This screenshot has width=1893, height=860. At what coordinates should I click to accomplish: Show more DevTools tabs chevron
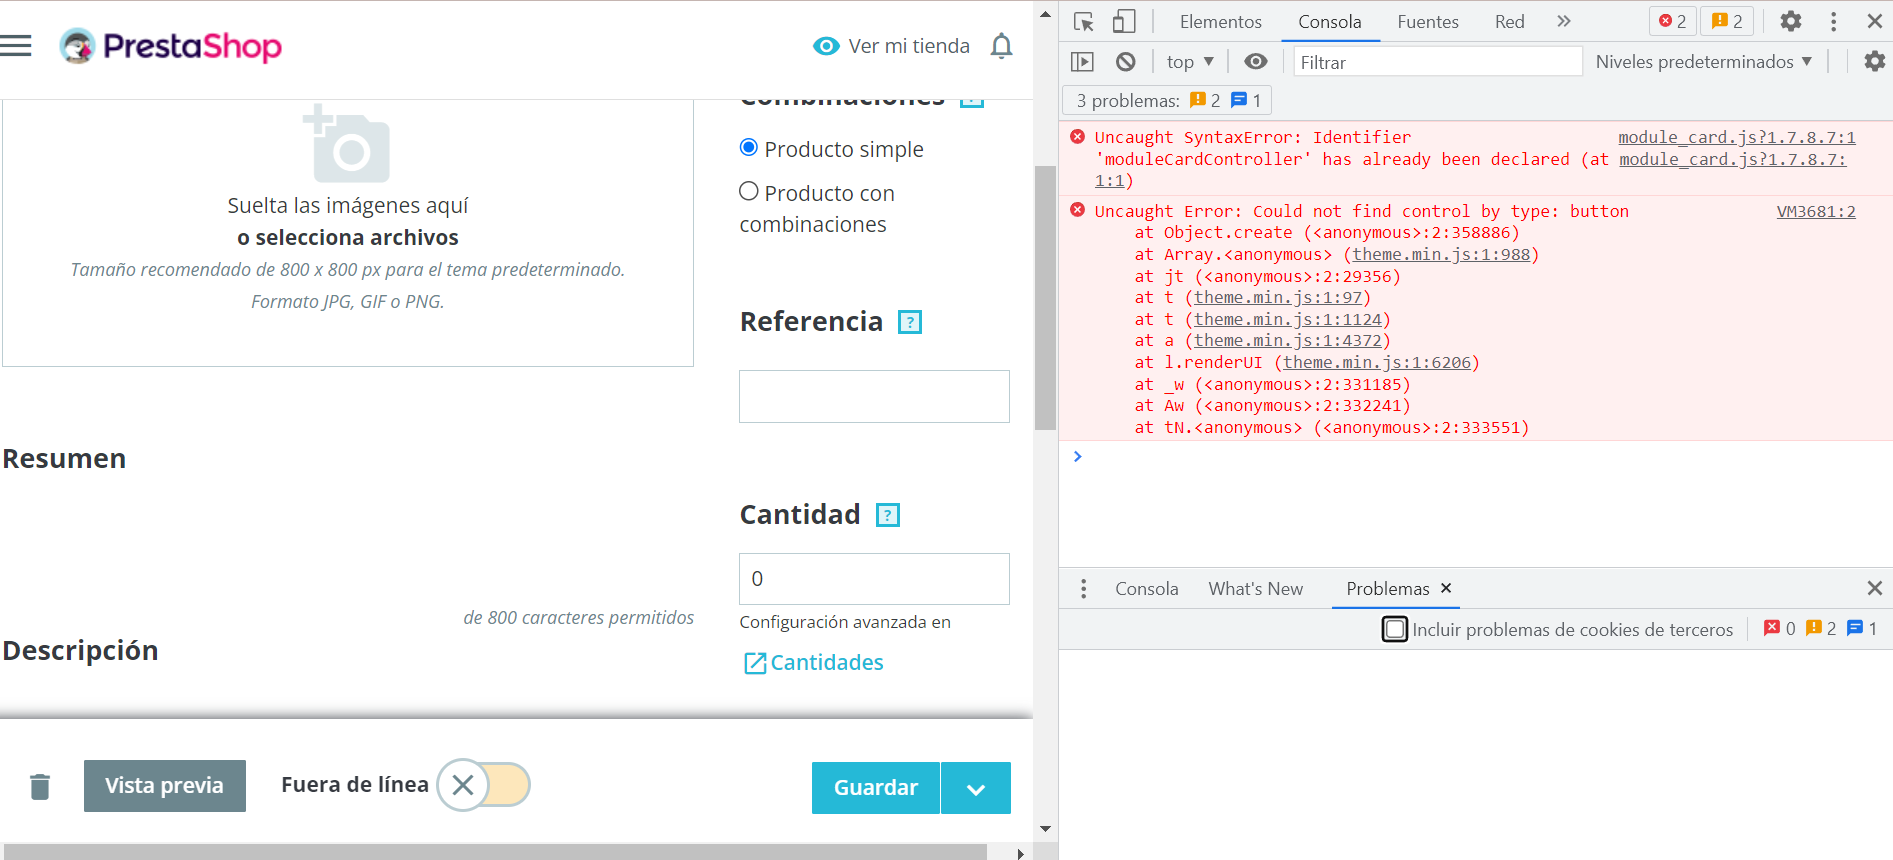tap(1564, 21)
